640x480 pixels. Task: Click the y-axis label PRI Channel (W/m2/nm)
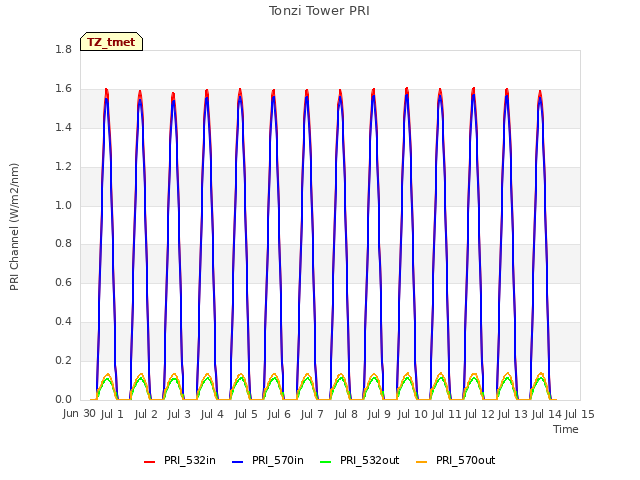pyautogui.click(x=14, y=227)
